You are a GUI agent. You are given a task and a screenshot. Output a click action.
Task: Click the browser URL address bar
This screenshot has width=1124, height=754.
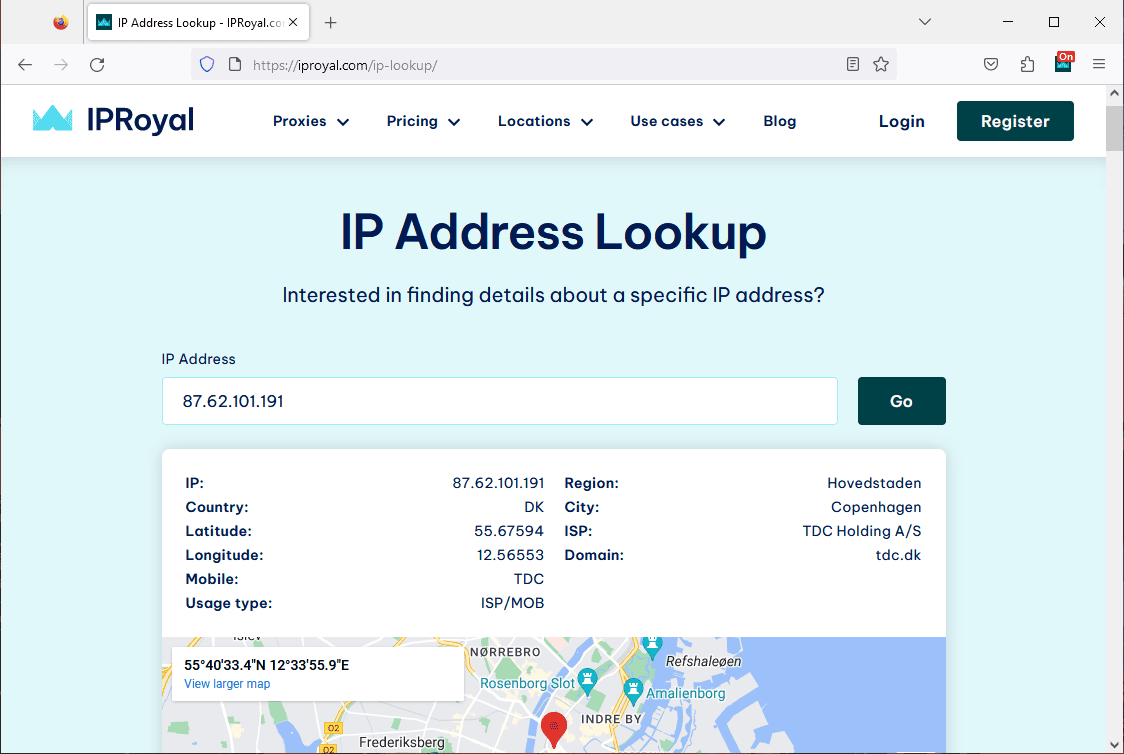pos(545,65)
